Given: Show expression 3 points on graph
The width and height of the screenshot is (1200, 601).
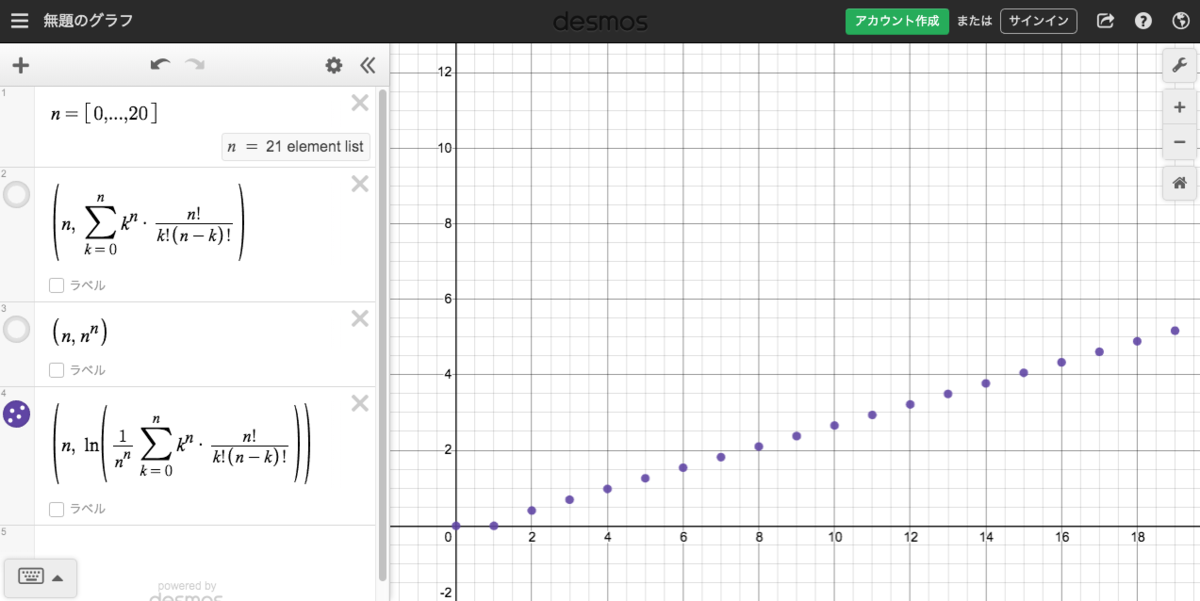Looking at the screenshot, I should coord(17,329).
